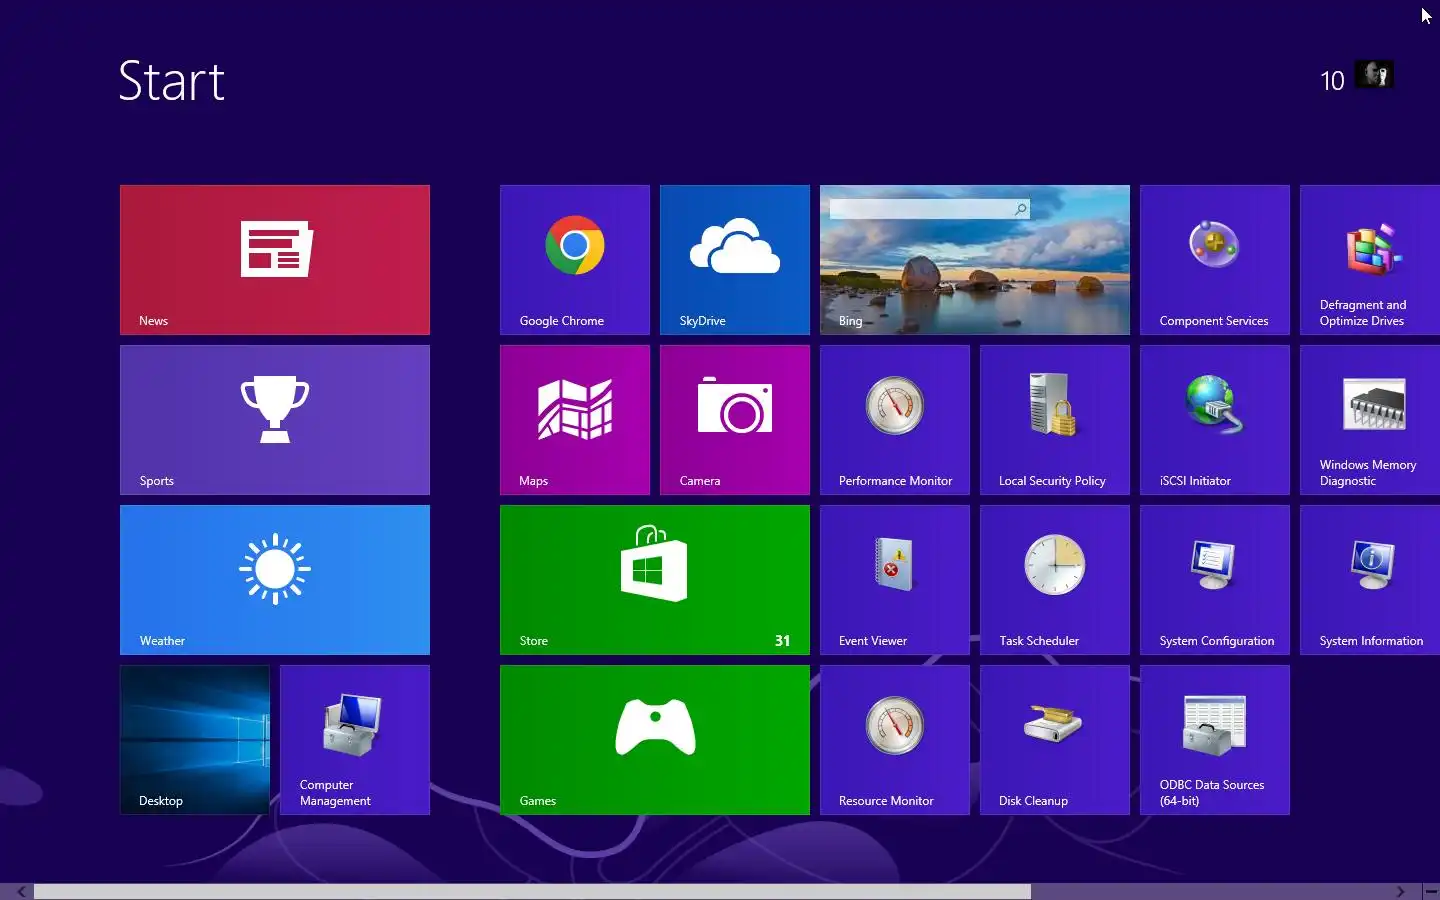1440x900 pixels.
Task: Open Event Viewer
Action: tap(895, 580)
